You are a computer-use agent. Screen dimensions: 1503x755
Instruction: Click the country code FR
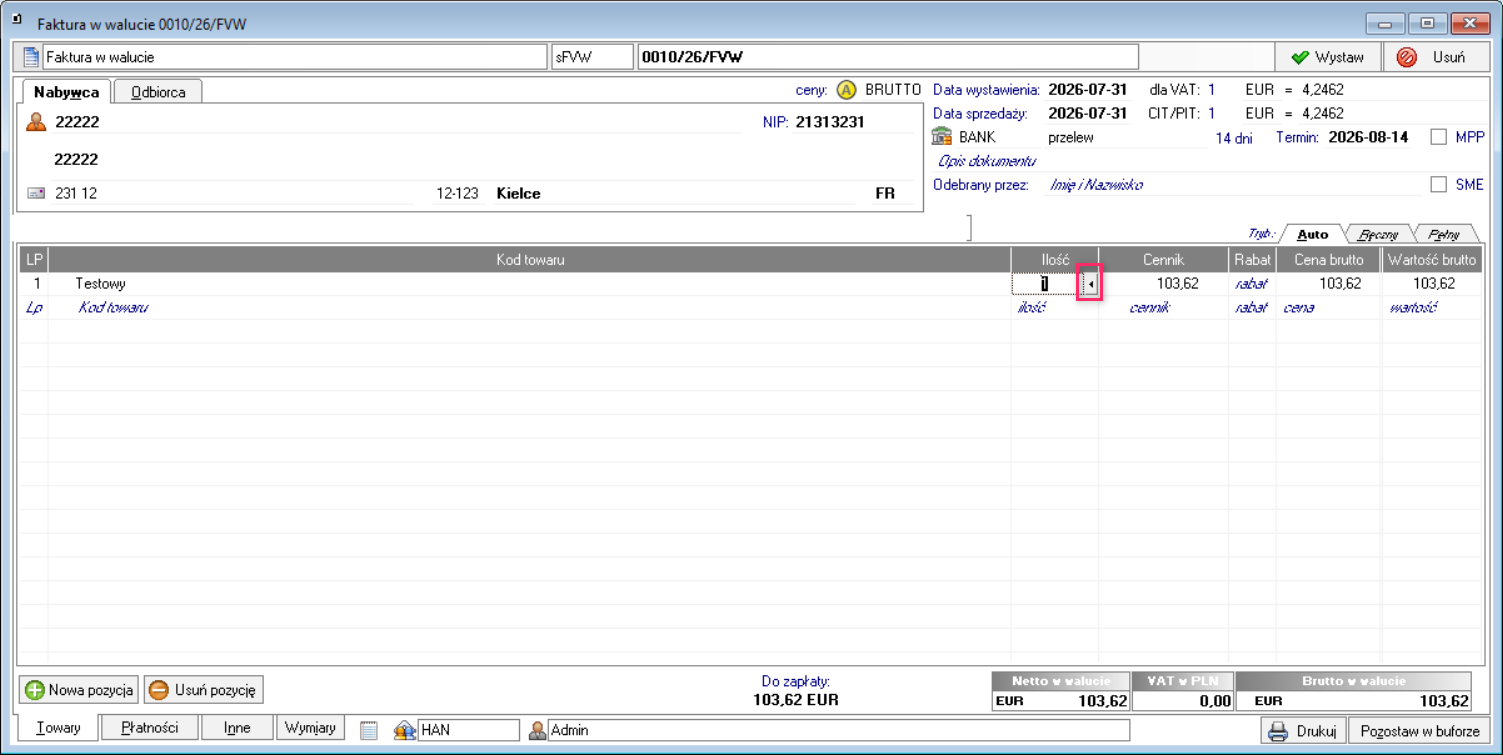[885, 193]
